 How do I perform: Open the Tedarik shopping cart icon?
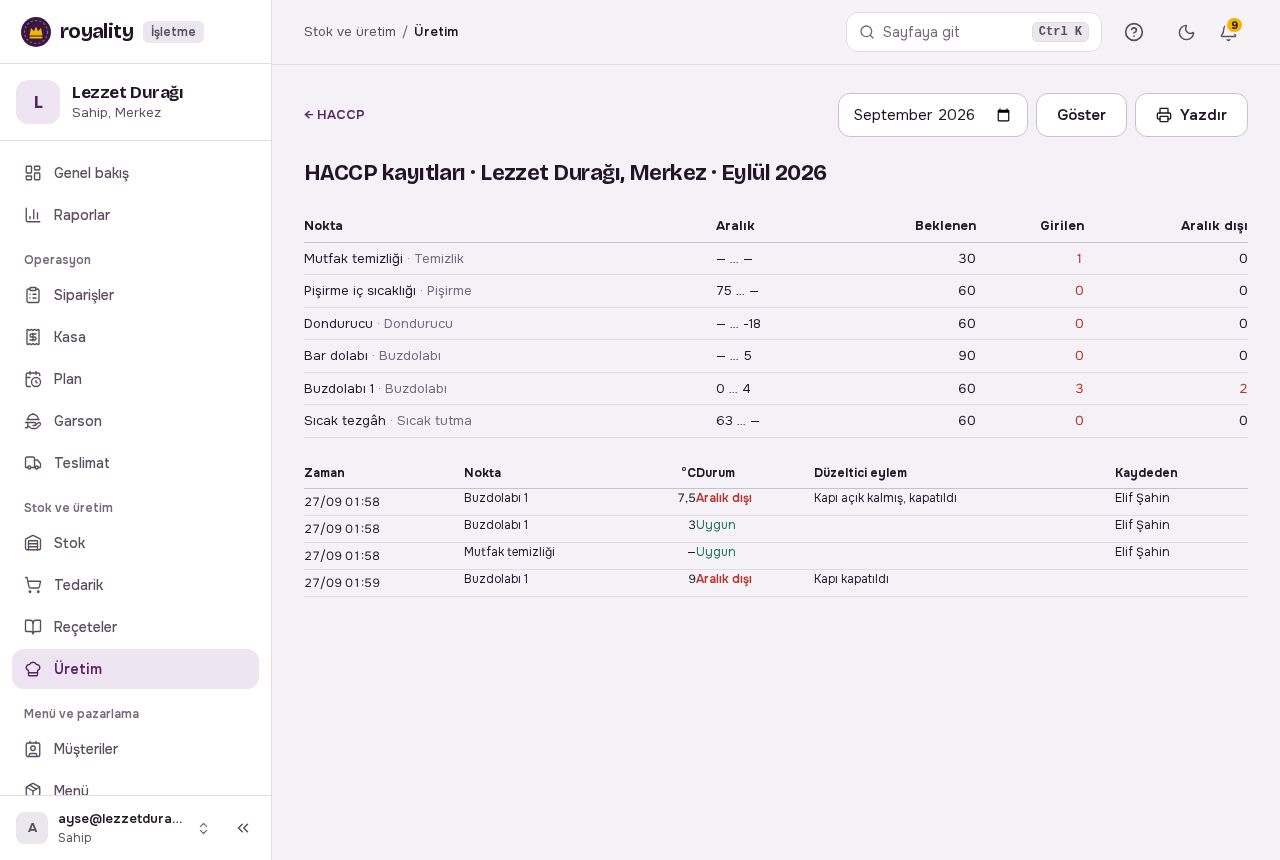click(x=33, y=585)
